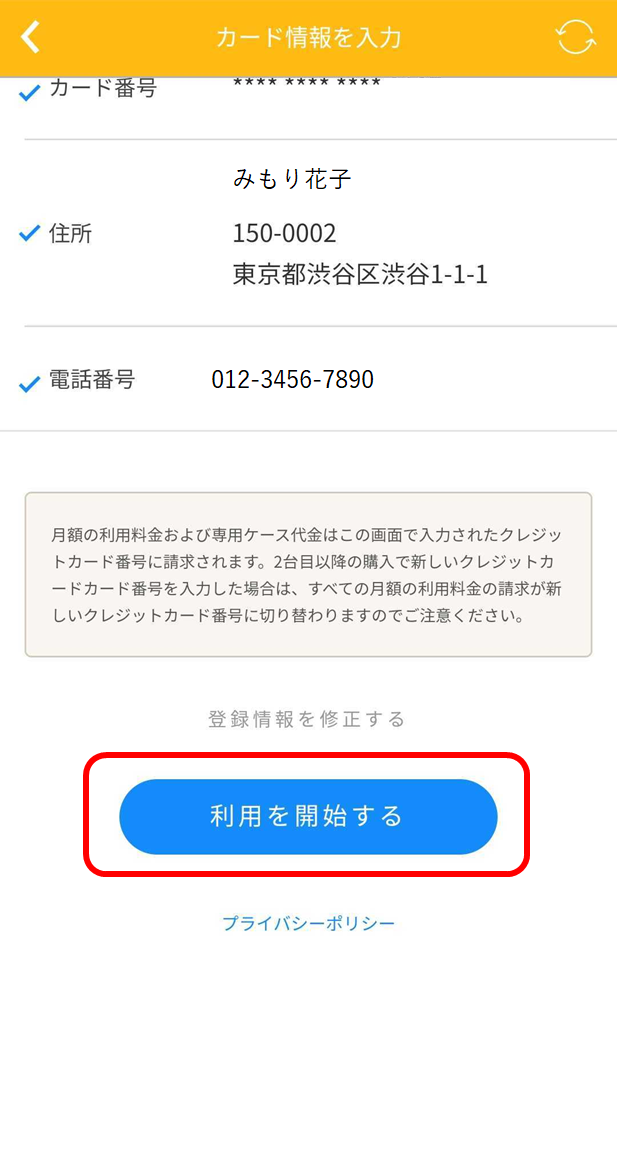617x1157 pixels.
Task: Click the カード情報を入力 header title
Action: click(308, 38)
